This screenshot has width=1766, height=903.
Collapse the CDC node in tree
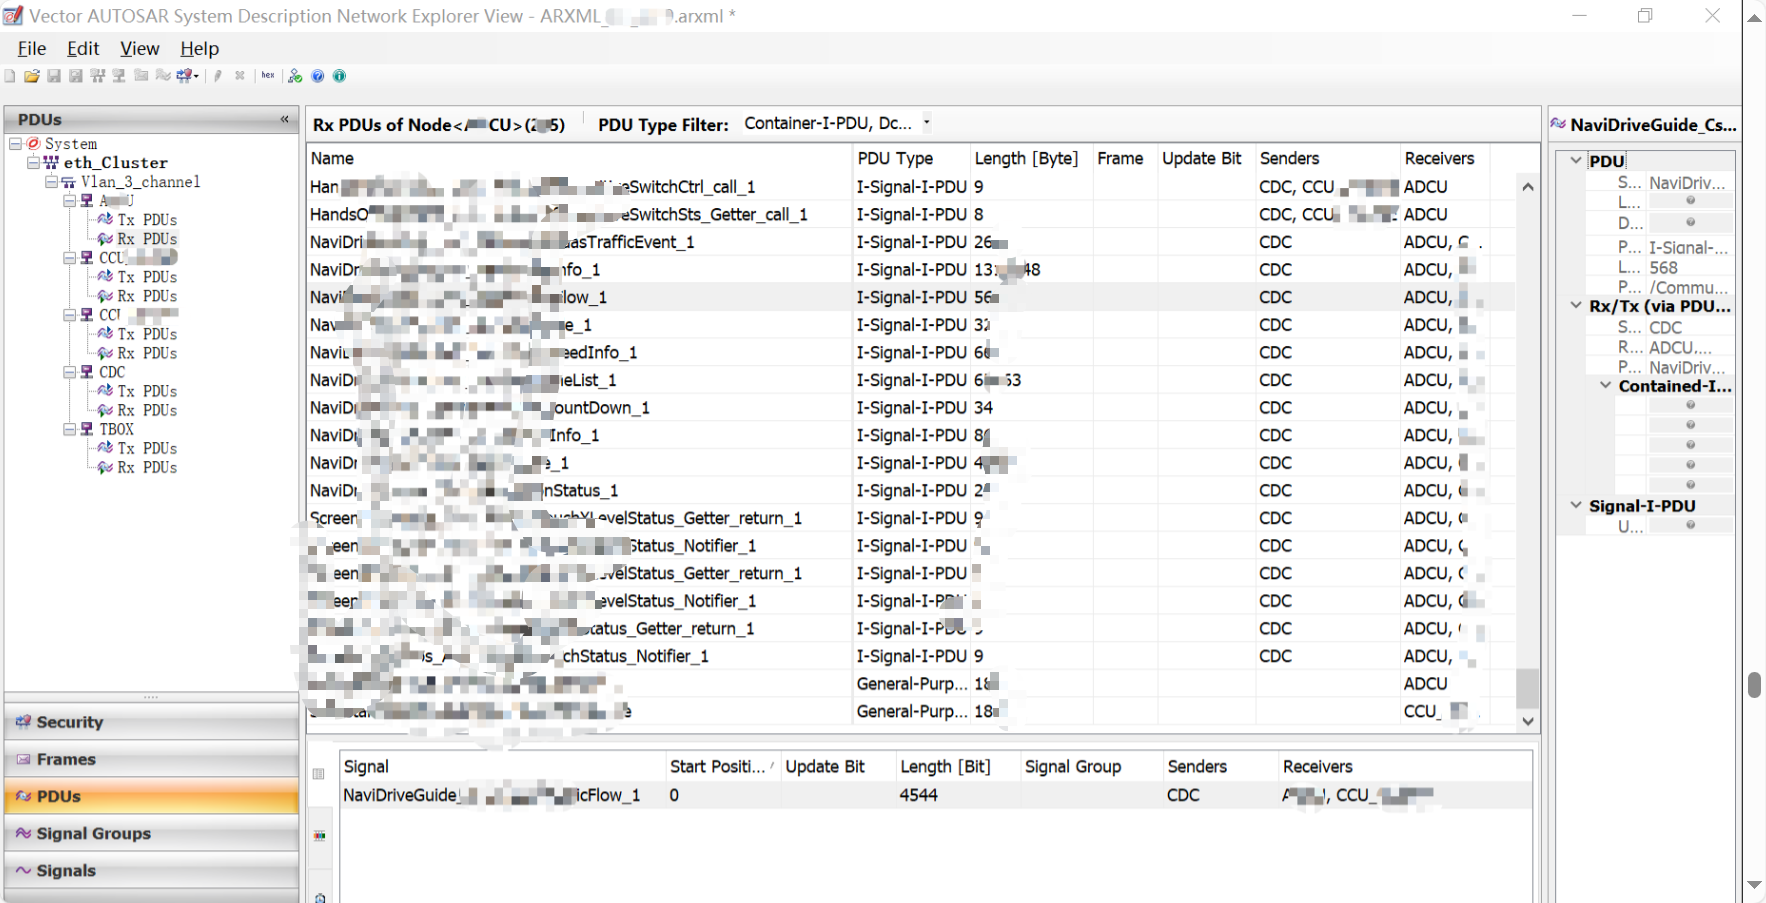click(x=69, y=372)
